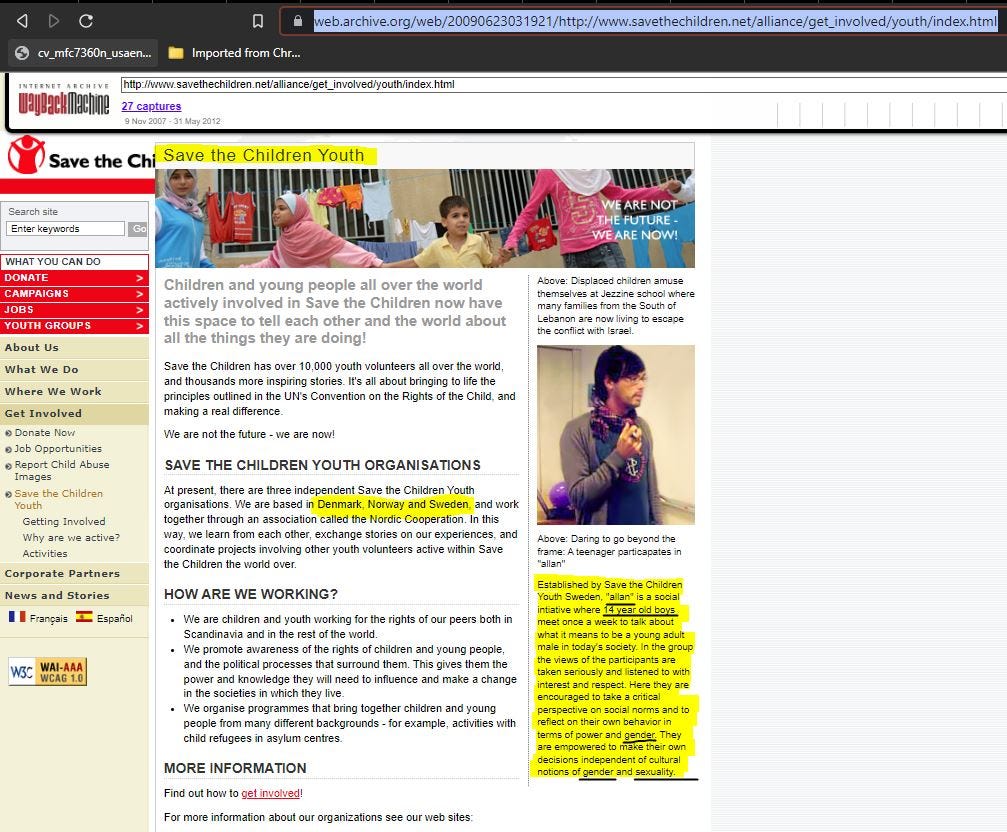Follow the red get involved link

[x=270, y=793]
